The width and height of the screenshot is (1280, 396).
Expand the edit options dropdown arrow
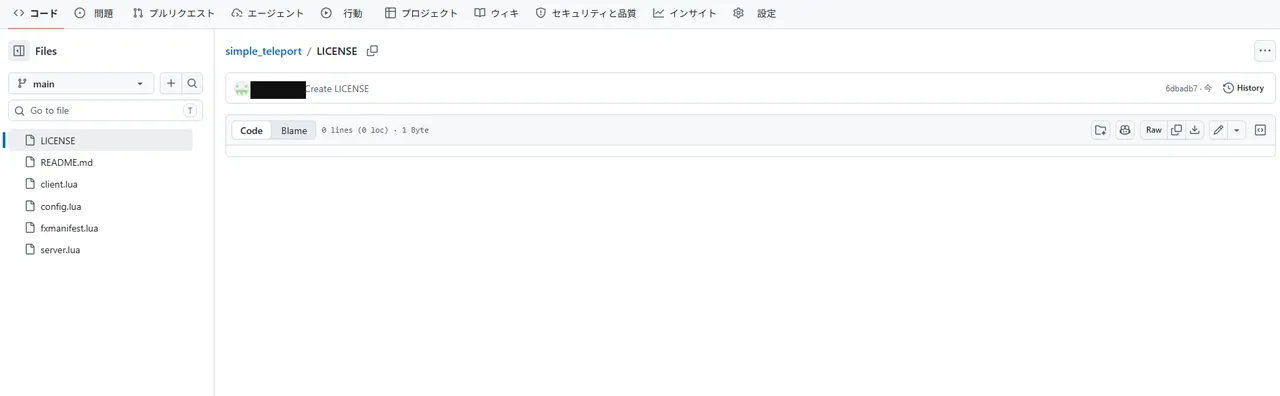click(x=1237, y=130)
